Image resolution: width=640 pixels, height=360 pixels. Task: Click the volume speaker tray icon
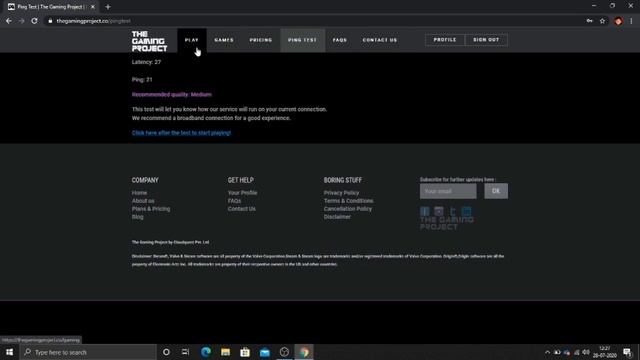[586, 352]
